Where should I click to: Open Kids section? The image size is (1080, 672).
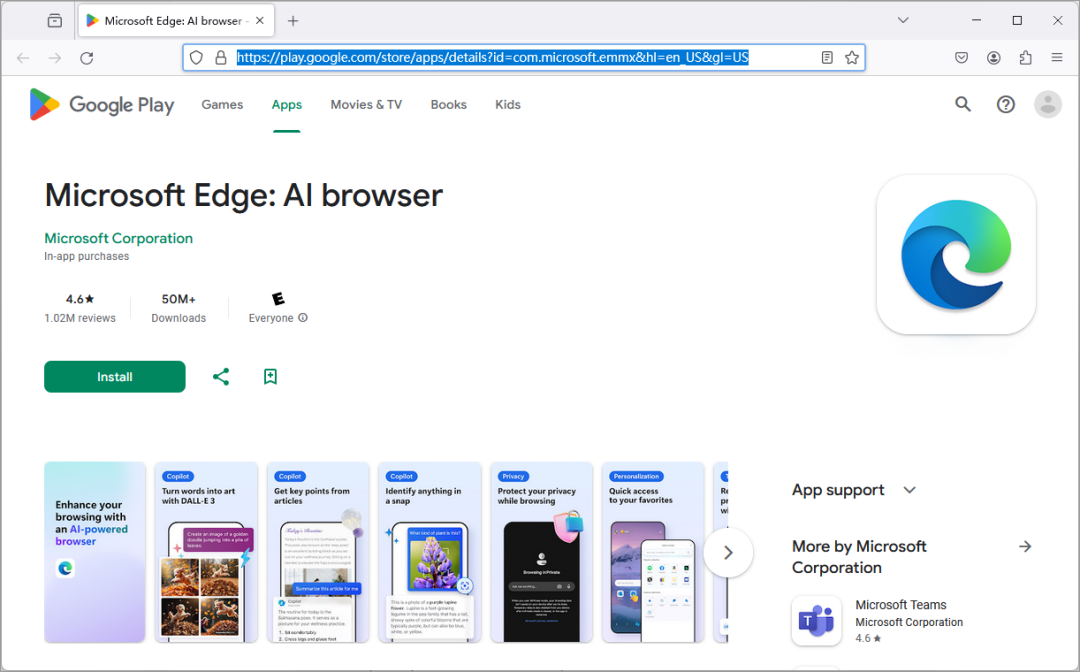click(x=508, y=105)
